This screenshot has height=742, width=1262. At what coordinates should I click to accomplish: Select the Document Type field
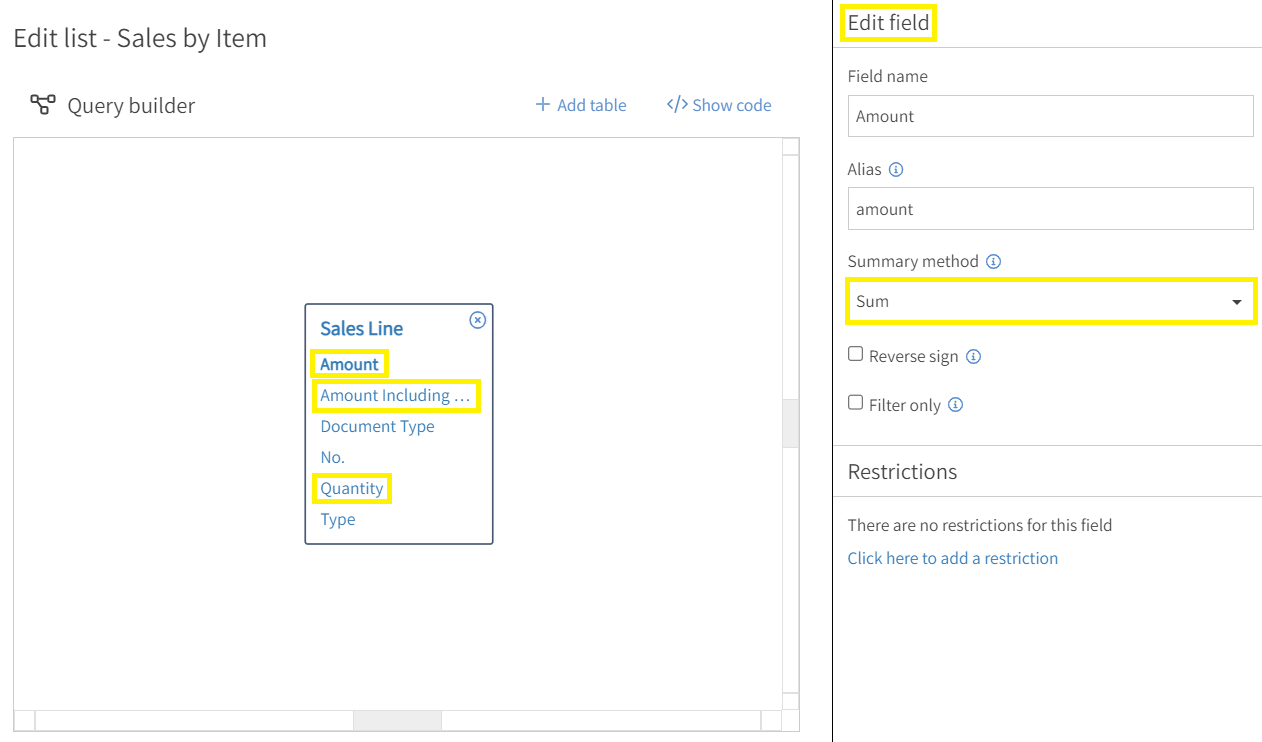pyautogui.click(x=377, y=426)
